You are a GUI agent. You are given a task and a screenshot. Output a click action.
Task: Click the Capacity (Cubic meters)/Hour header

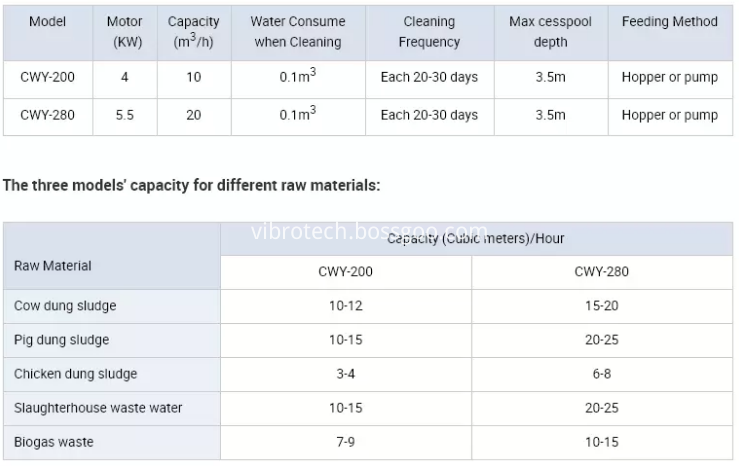[x=475, y=239]
